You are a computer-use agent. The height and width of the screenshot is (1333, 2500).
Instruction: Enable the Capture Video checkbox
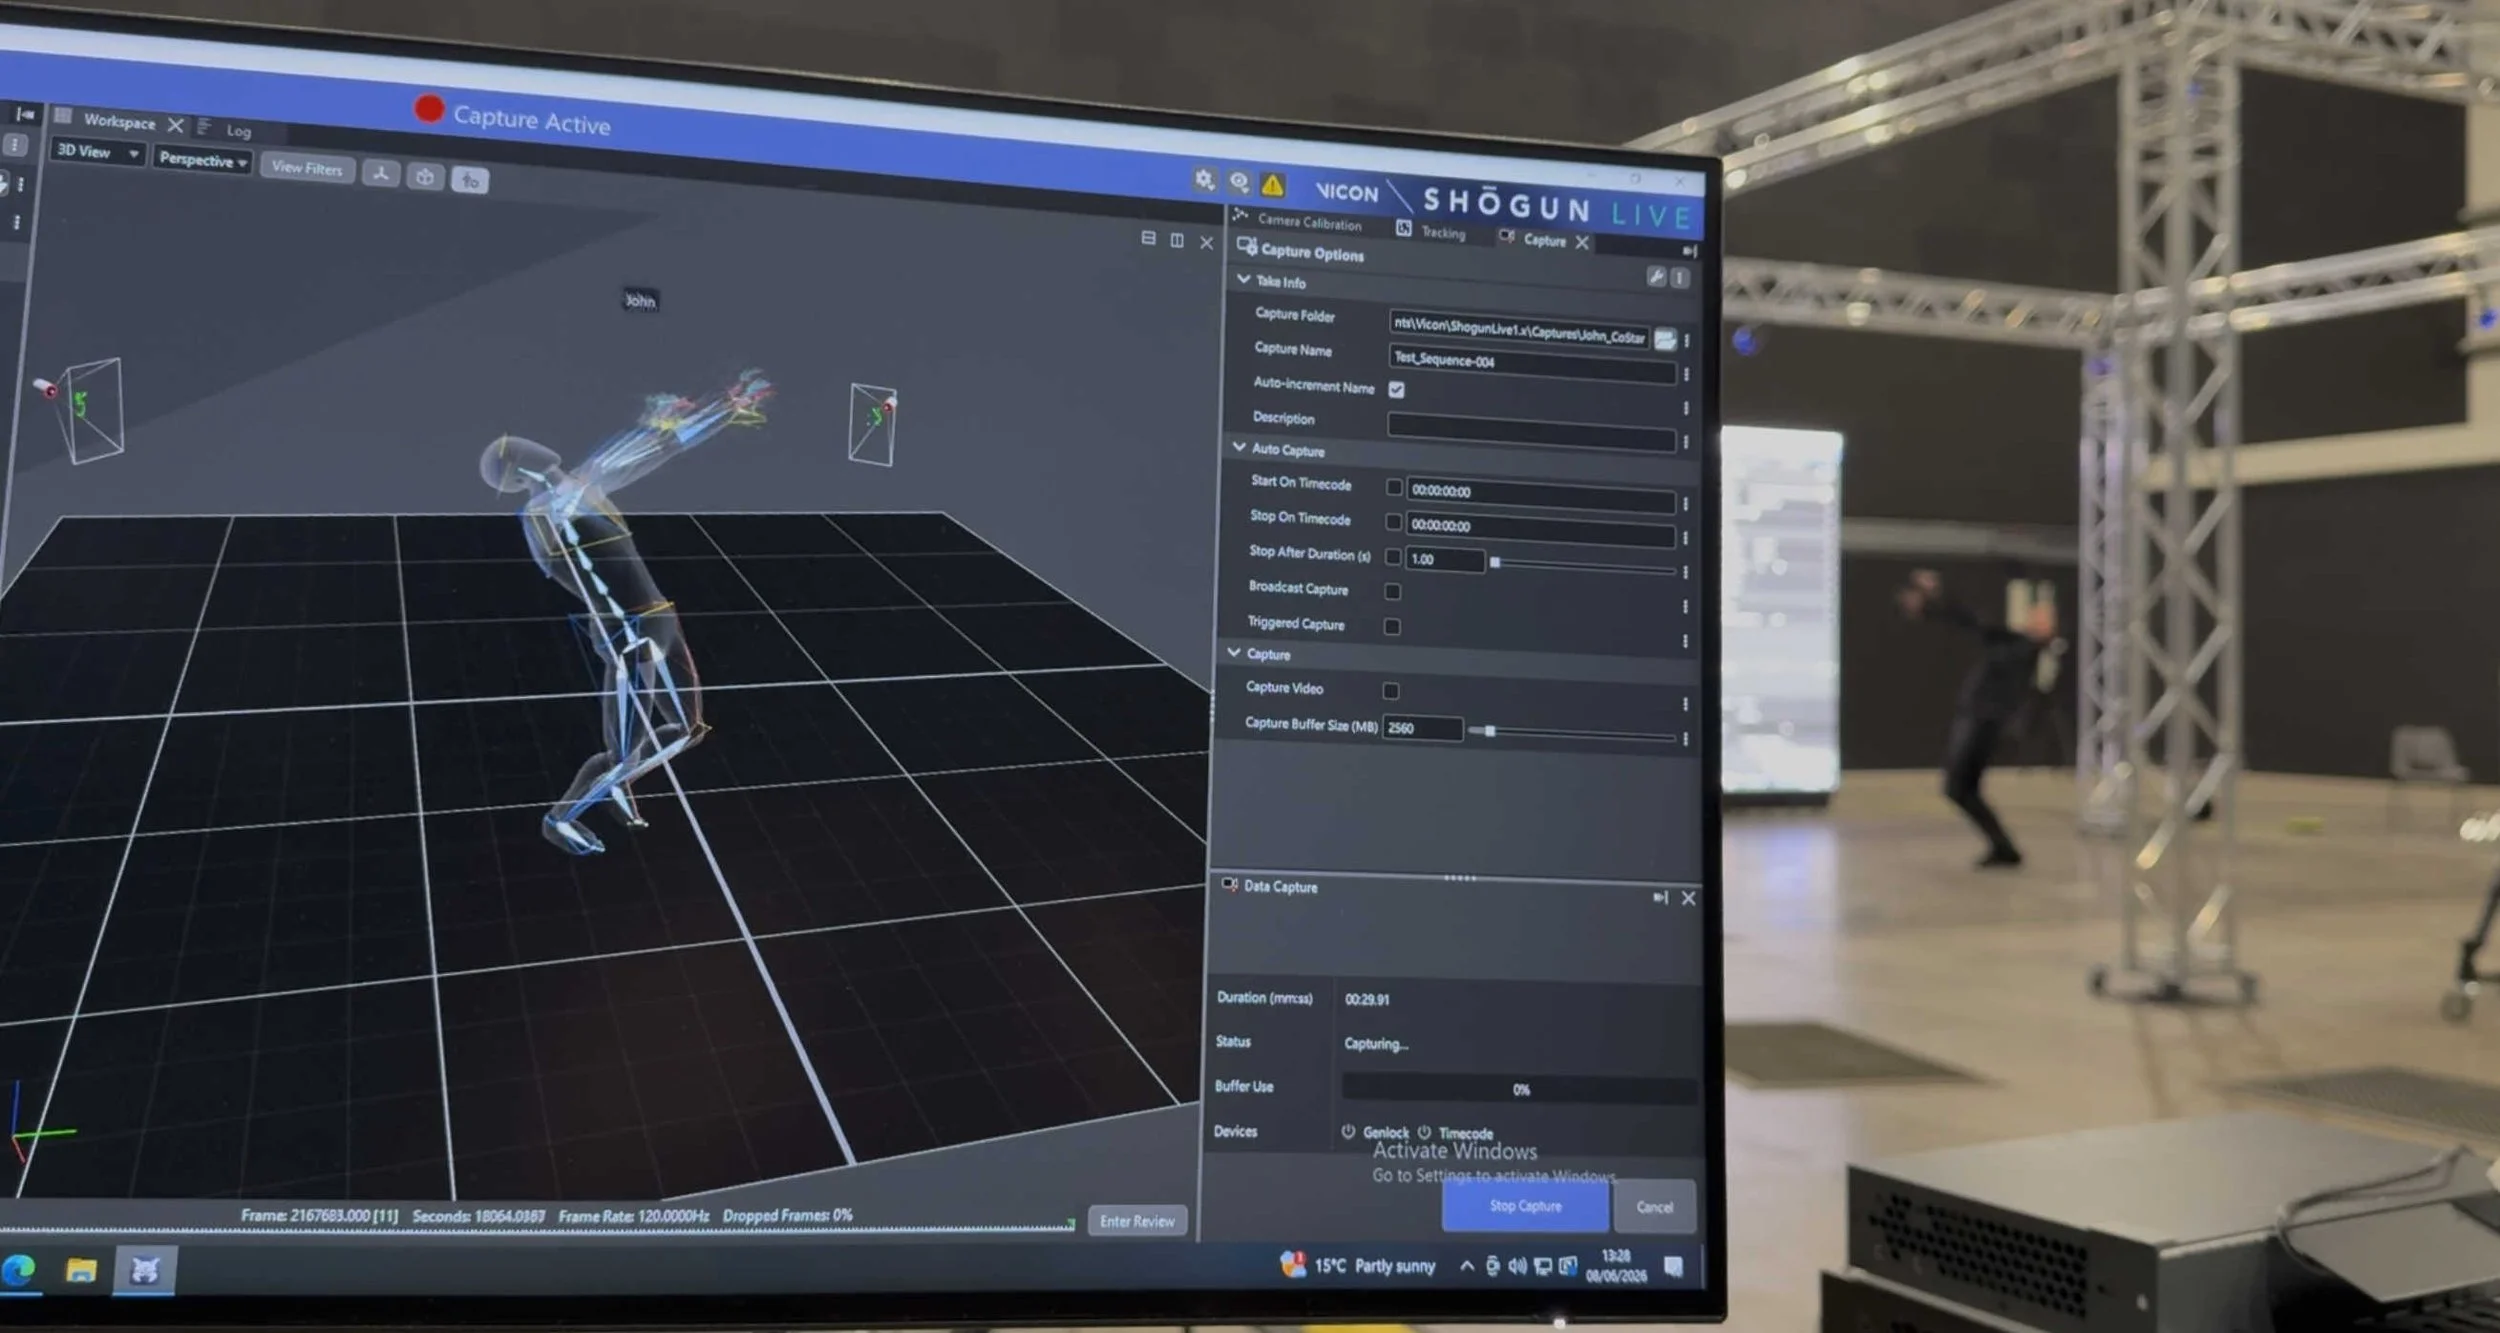coord(1390,691)
